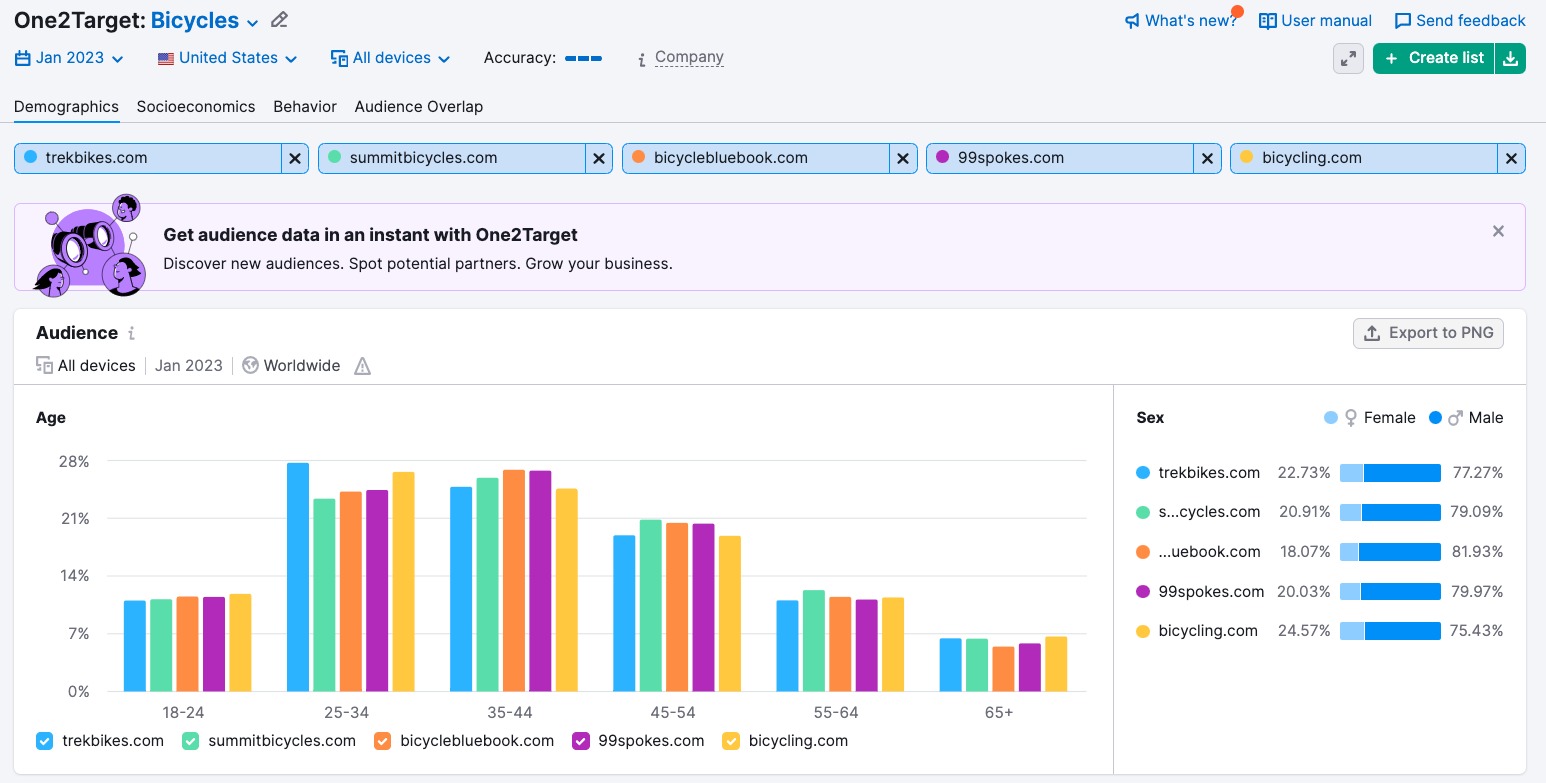1546x783 pixels.
Task: Remove trekbikes.com with its X icon
Action: point(295,158)
